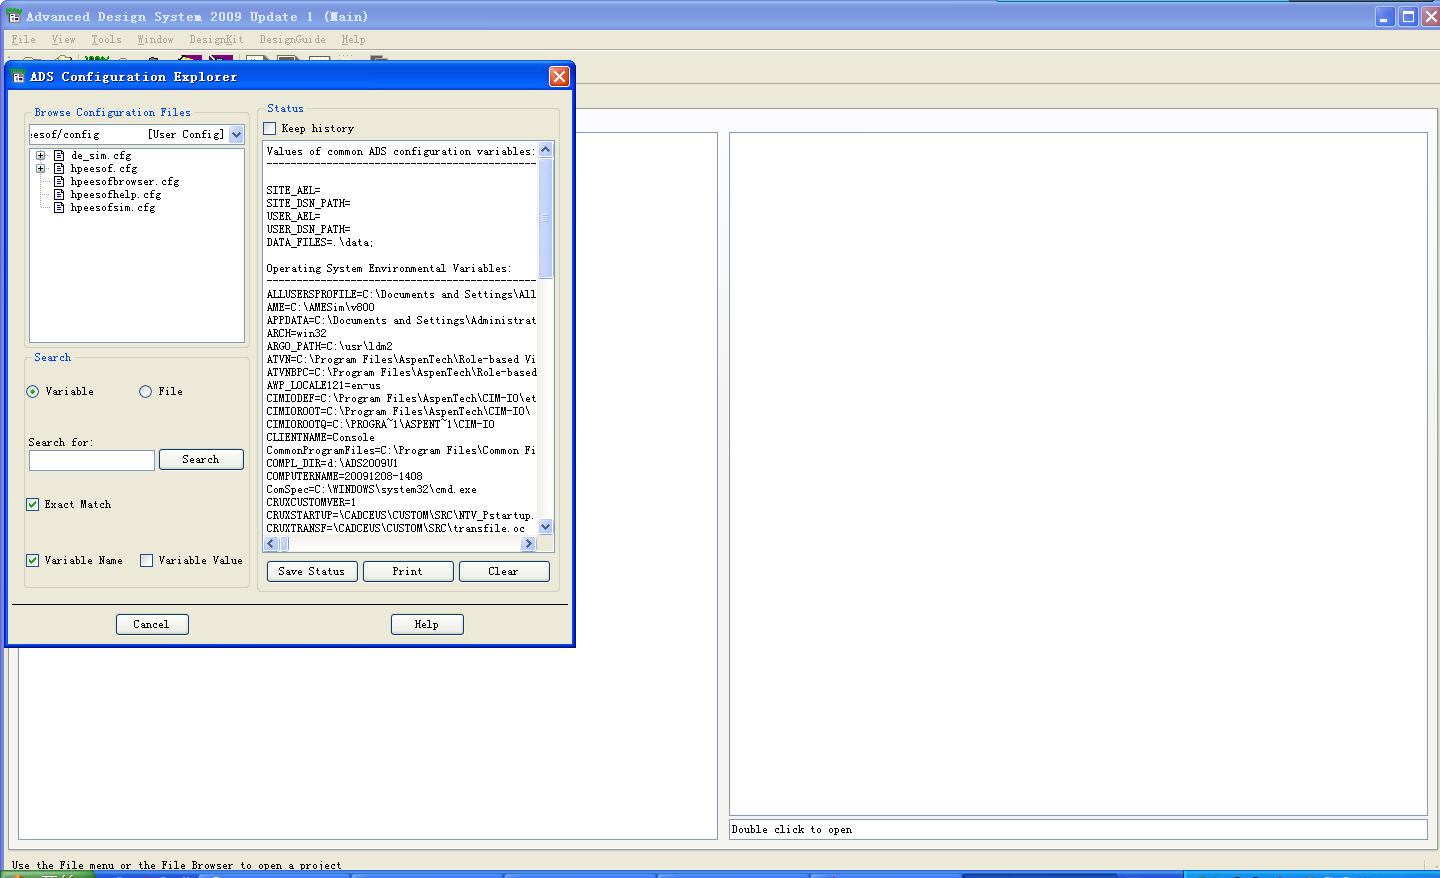Click the Save Status button
1440x878 pixels.
point(312,572)
